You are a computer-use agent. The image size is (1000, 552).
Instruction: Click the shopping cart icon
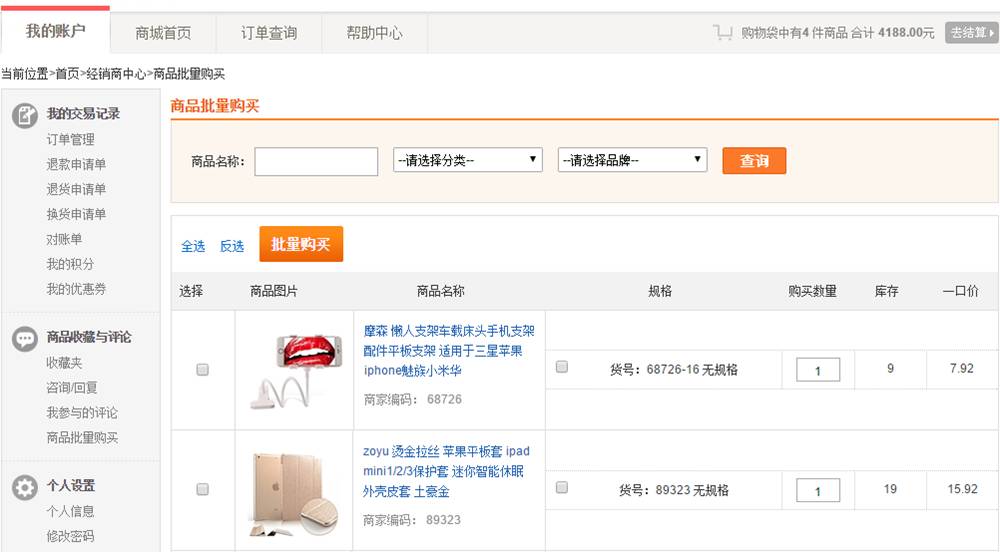[722, 32]
